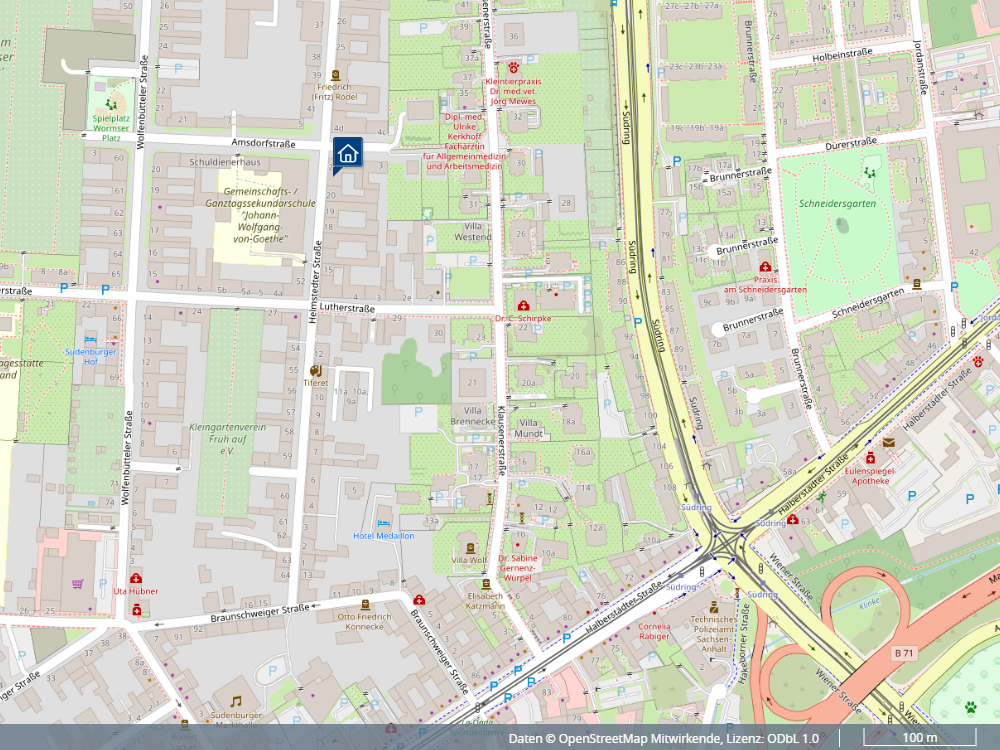Click the Friedrich (Fritz) Rödel memorial icon

[x=335, y=75]
